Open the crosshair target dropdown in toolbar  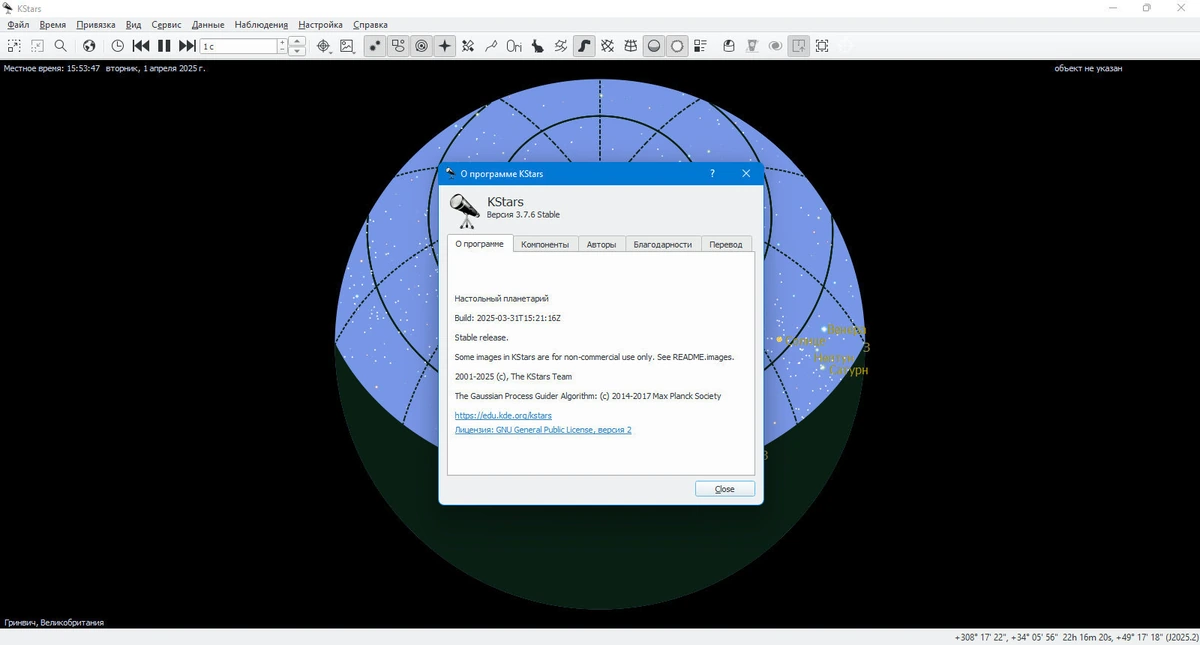pos(323,46)
